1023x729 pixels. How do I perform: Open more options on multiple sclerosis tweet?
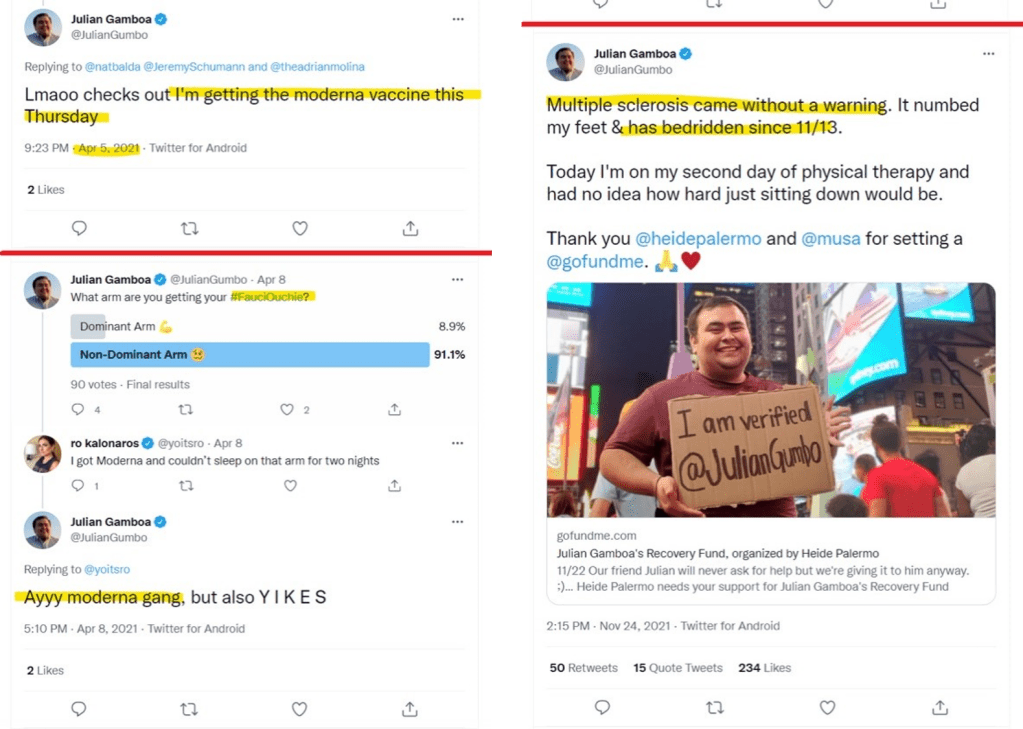(x=988, y=53)
